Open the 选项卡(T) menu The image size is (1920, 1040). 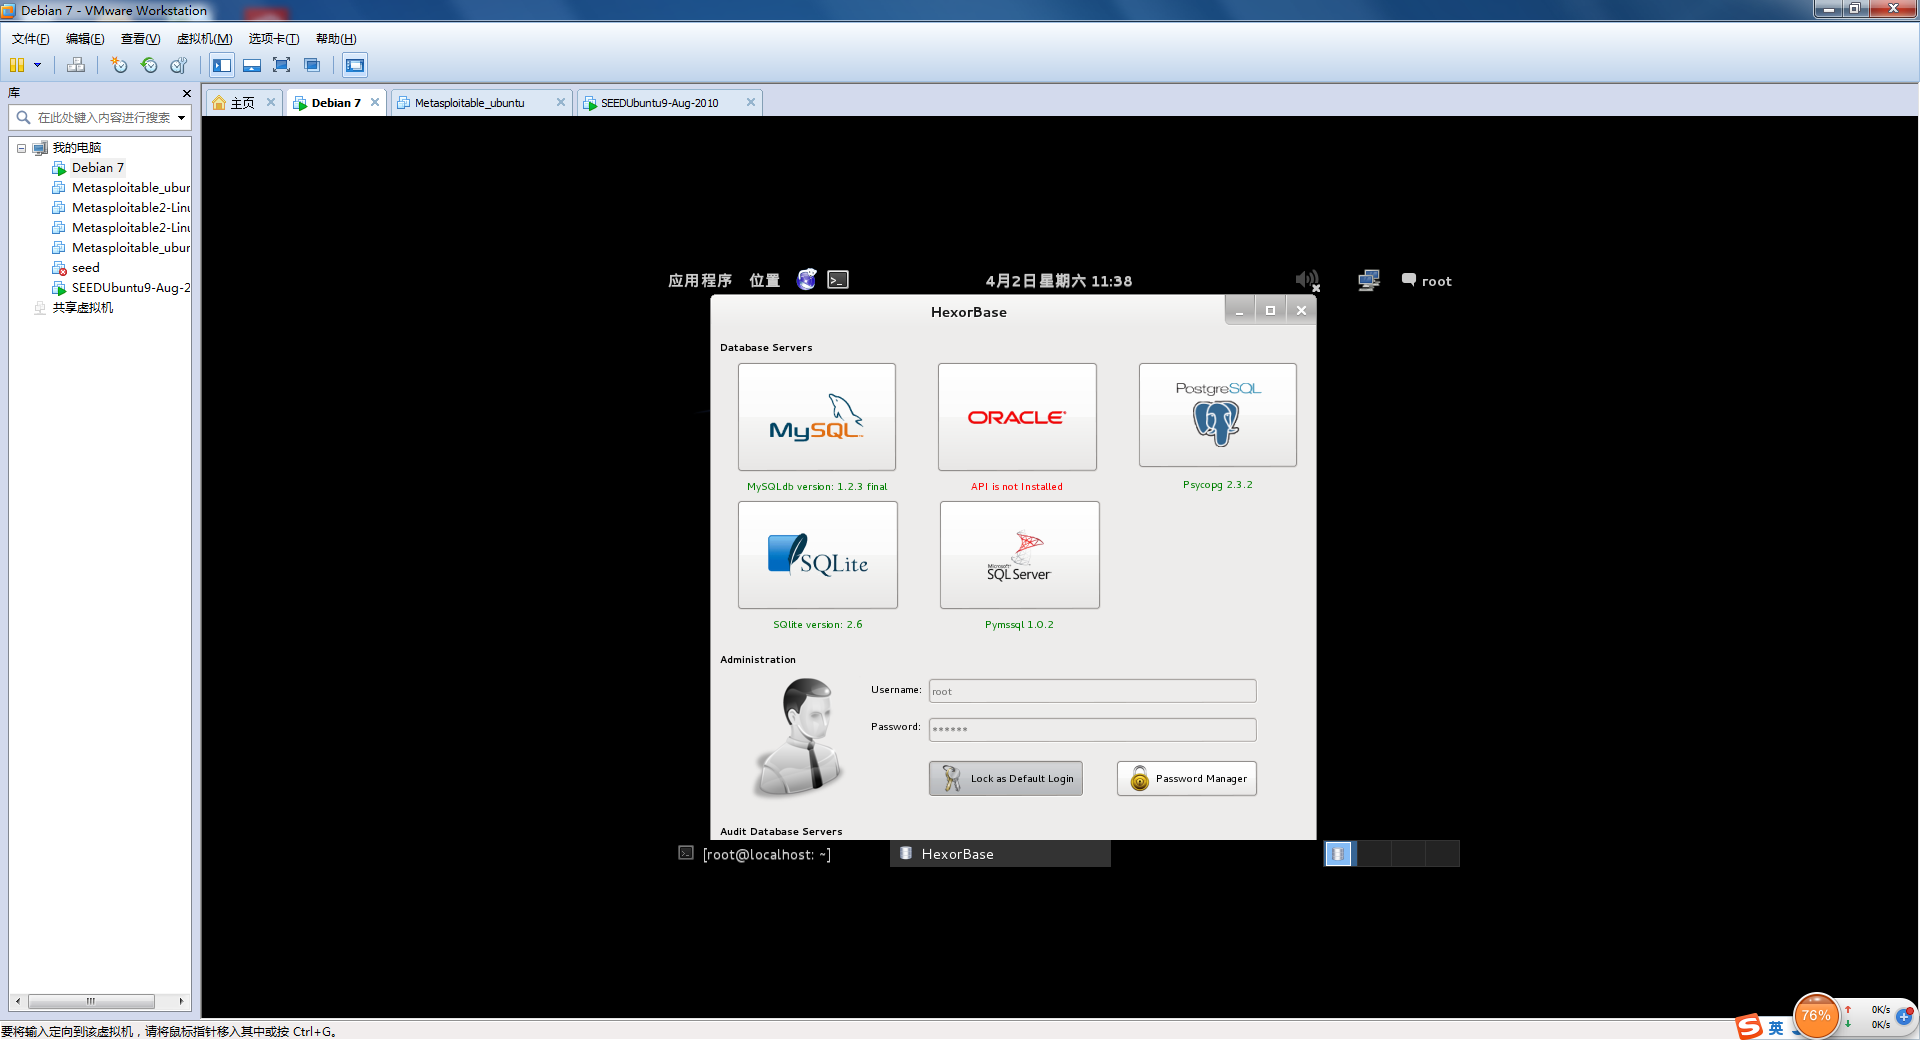click(273, 39)
